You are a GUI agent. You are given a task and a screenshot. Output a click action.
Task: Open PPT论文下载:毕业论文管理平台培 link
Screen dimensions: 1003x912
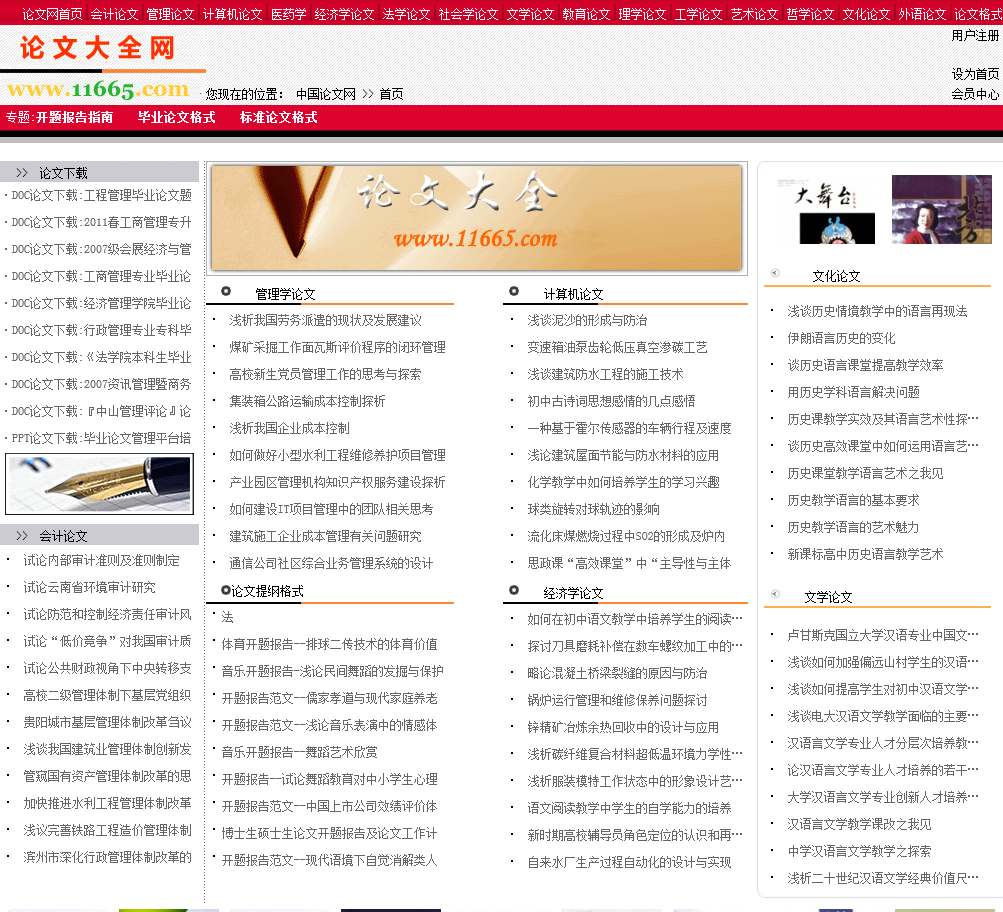point(102,438)
